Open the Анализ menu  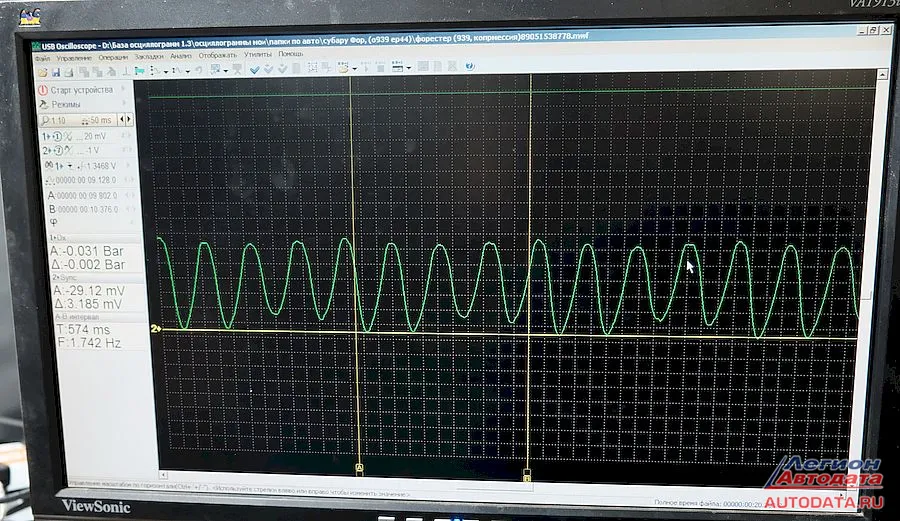(181, 56)
